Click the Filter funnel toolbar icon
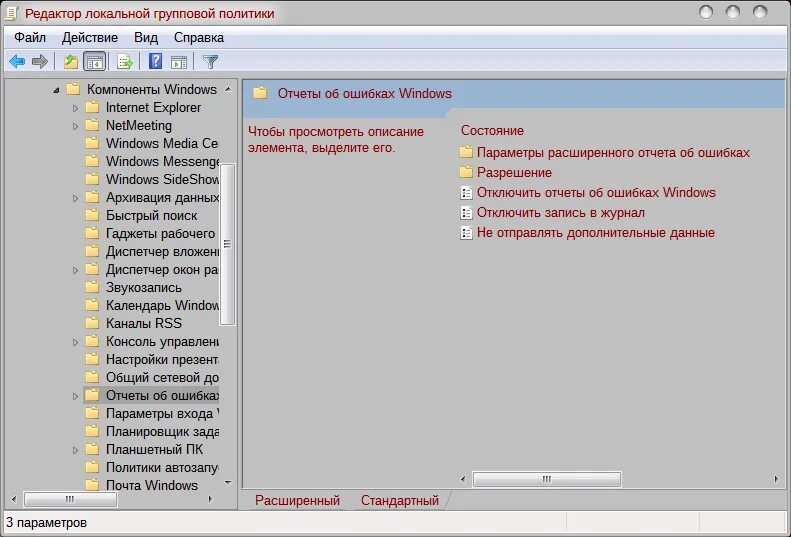791x537 pixels. click(x=210, y=62)
